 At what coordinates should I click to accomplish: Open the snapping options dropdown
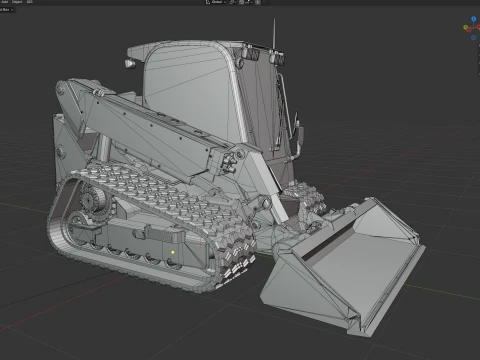pyautogui.click(x=248, y=2)
